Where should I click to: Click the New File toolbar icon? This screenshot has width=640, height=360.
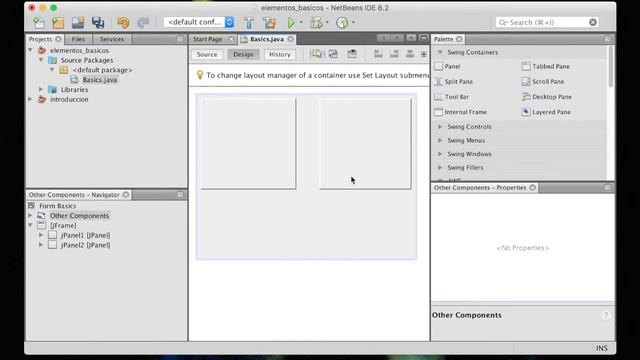click(39, 22)
